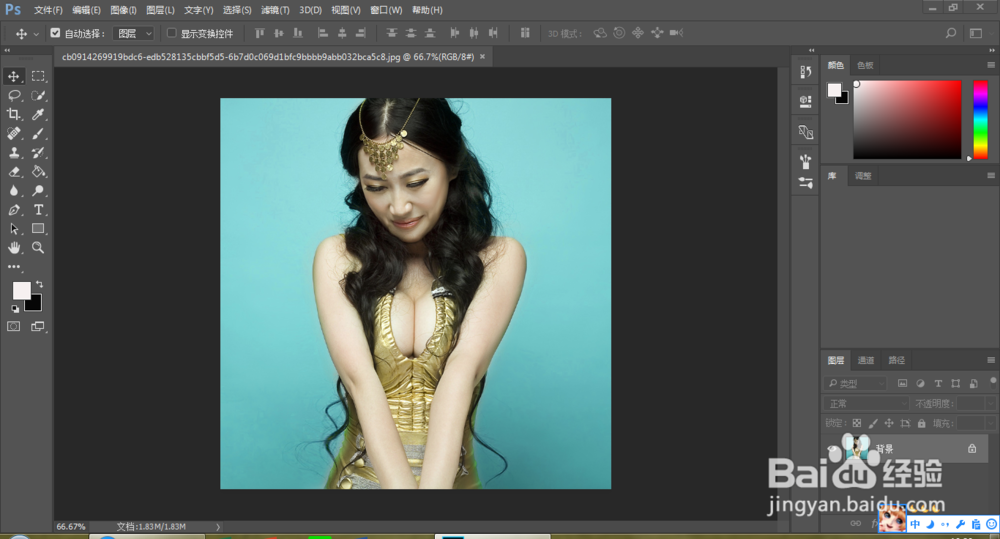Switch to the 调整 Adjustments tab

coord(863,176)
